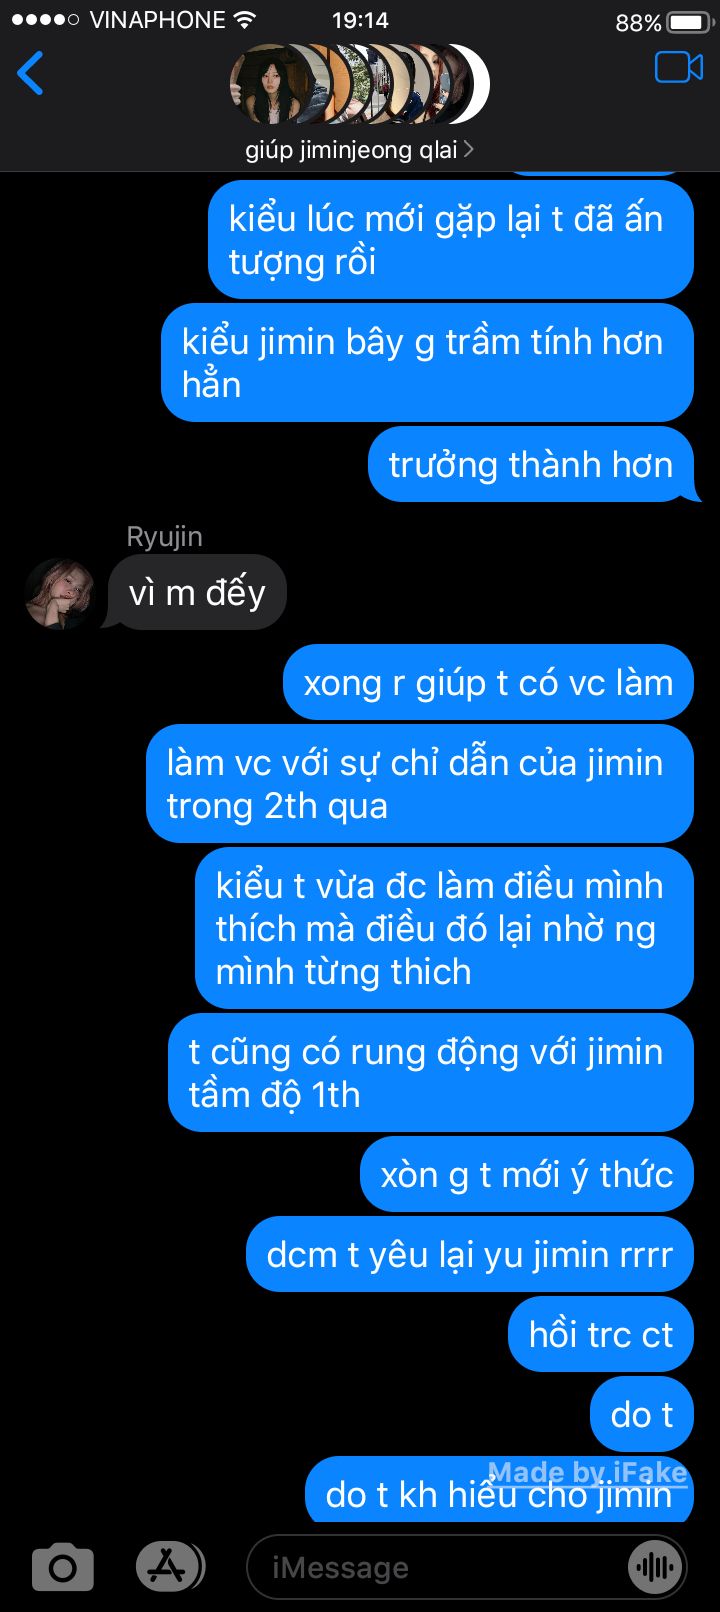Tap the battery icon in the status bar
720x1612 pixels.
[x=687, y=21]
